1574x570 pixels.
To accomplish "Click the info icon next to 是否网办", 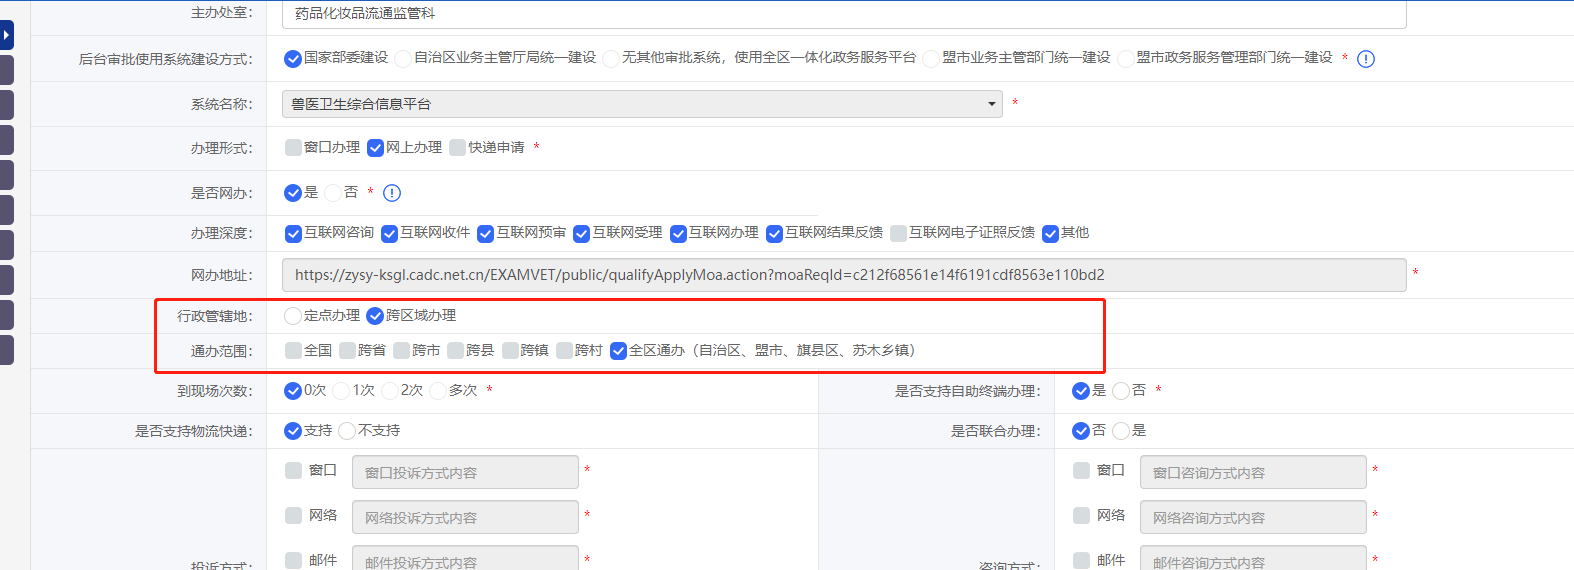I will (392, 193).
